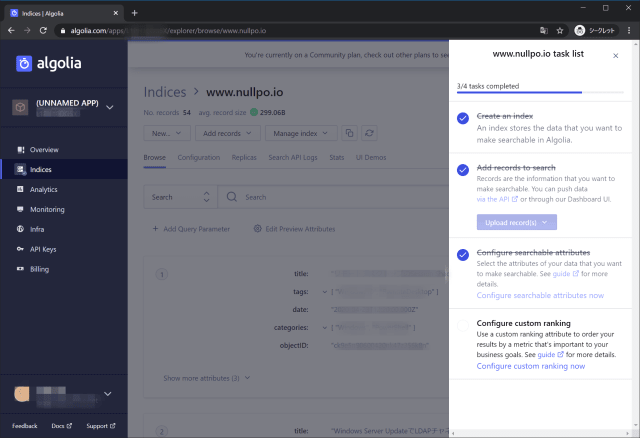This screenshot has width=640, height=438.
Task: Click the Overview icon in sidebar
Action: 20,150
